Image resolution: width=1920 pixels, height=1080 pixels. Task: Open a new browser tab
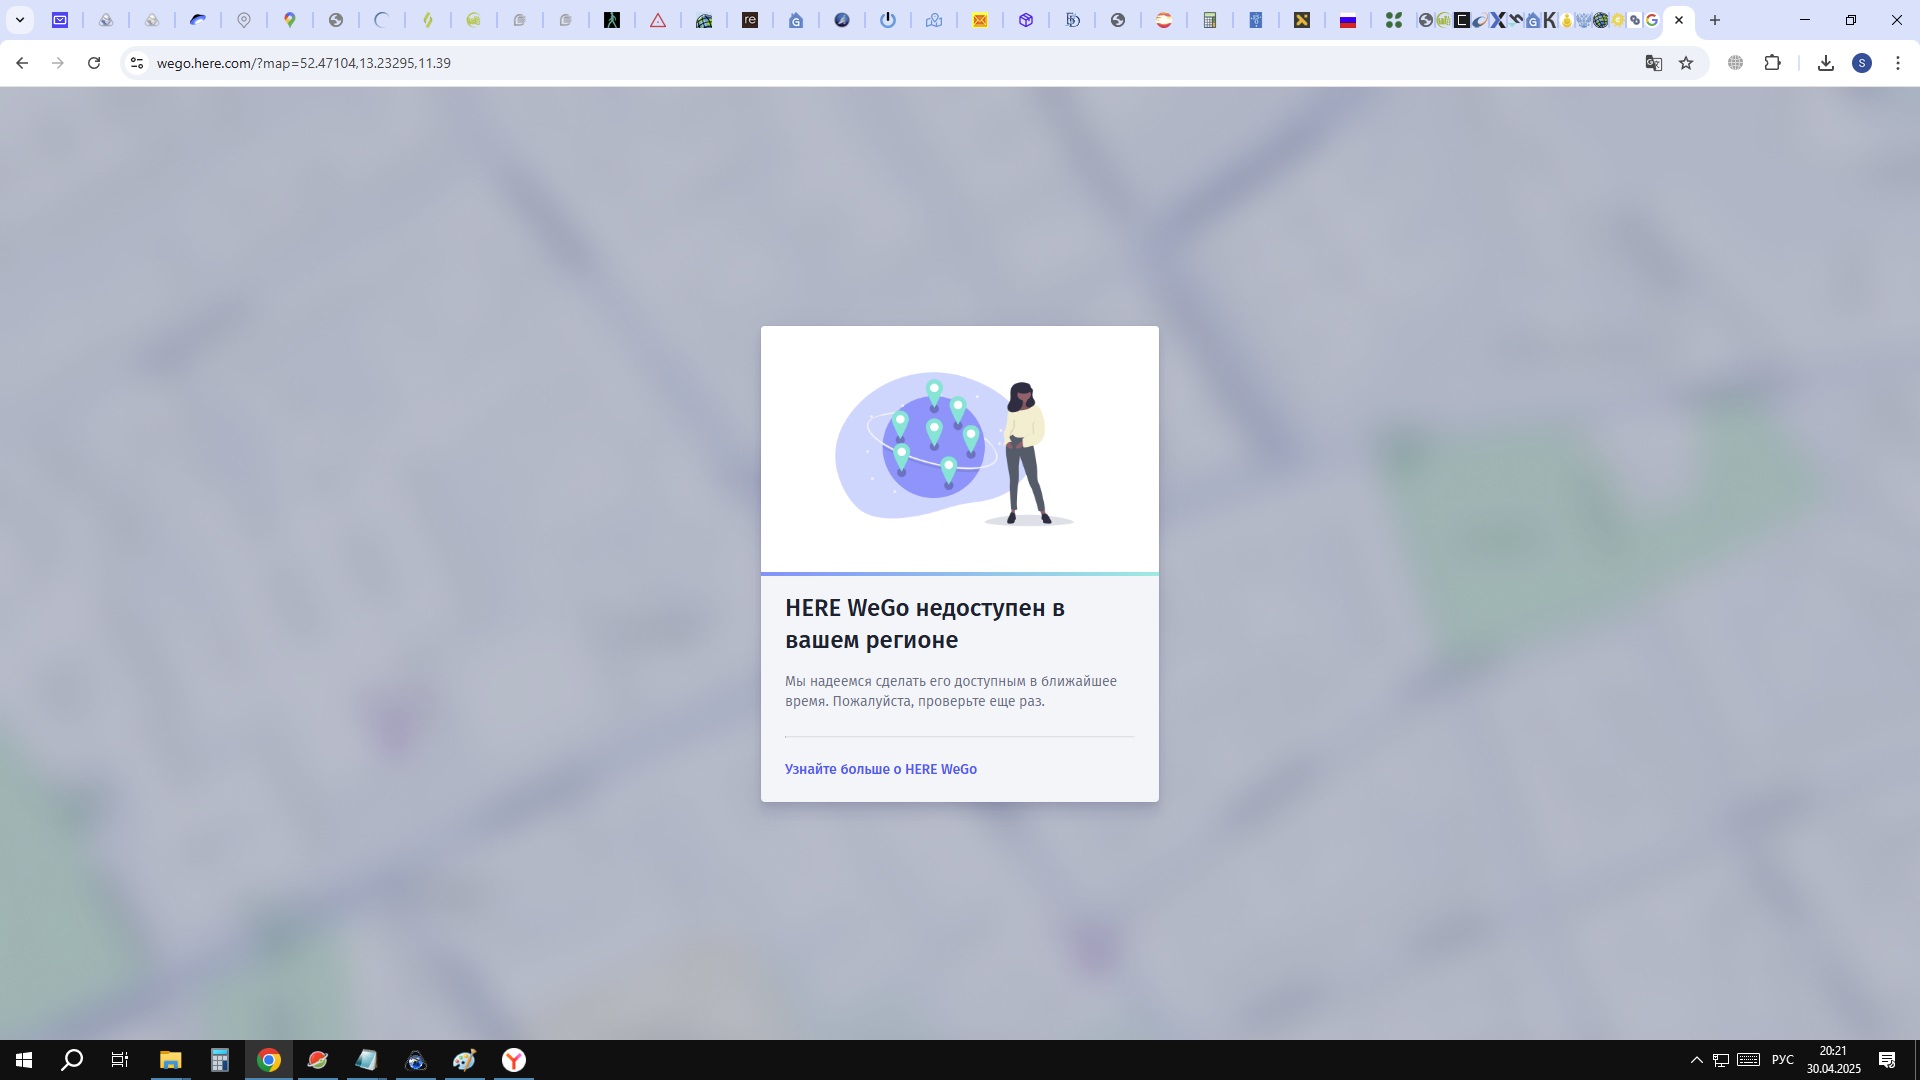[1714, 20]
